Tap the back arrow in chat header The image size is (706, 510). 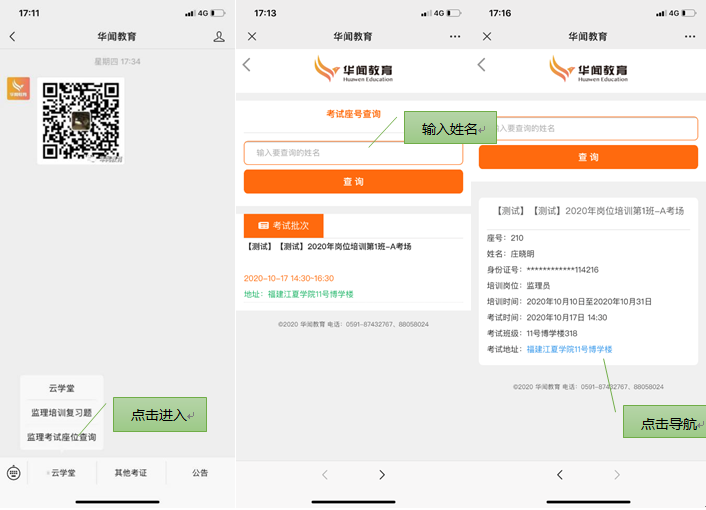tap(12, 37)
